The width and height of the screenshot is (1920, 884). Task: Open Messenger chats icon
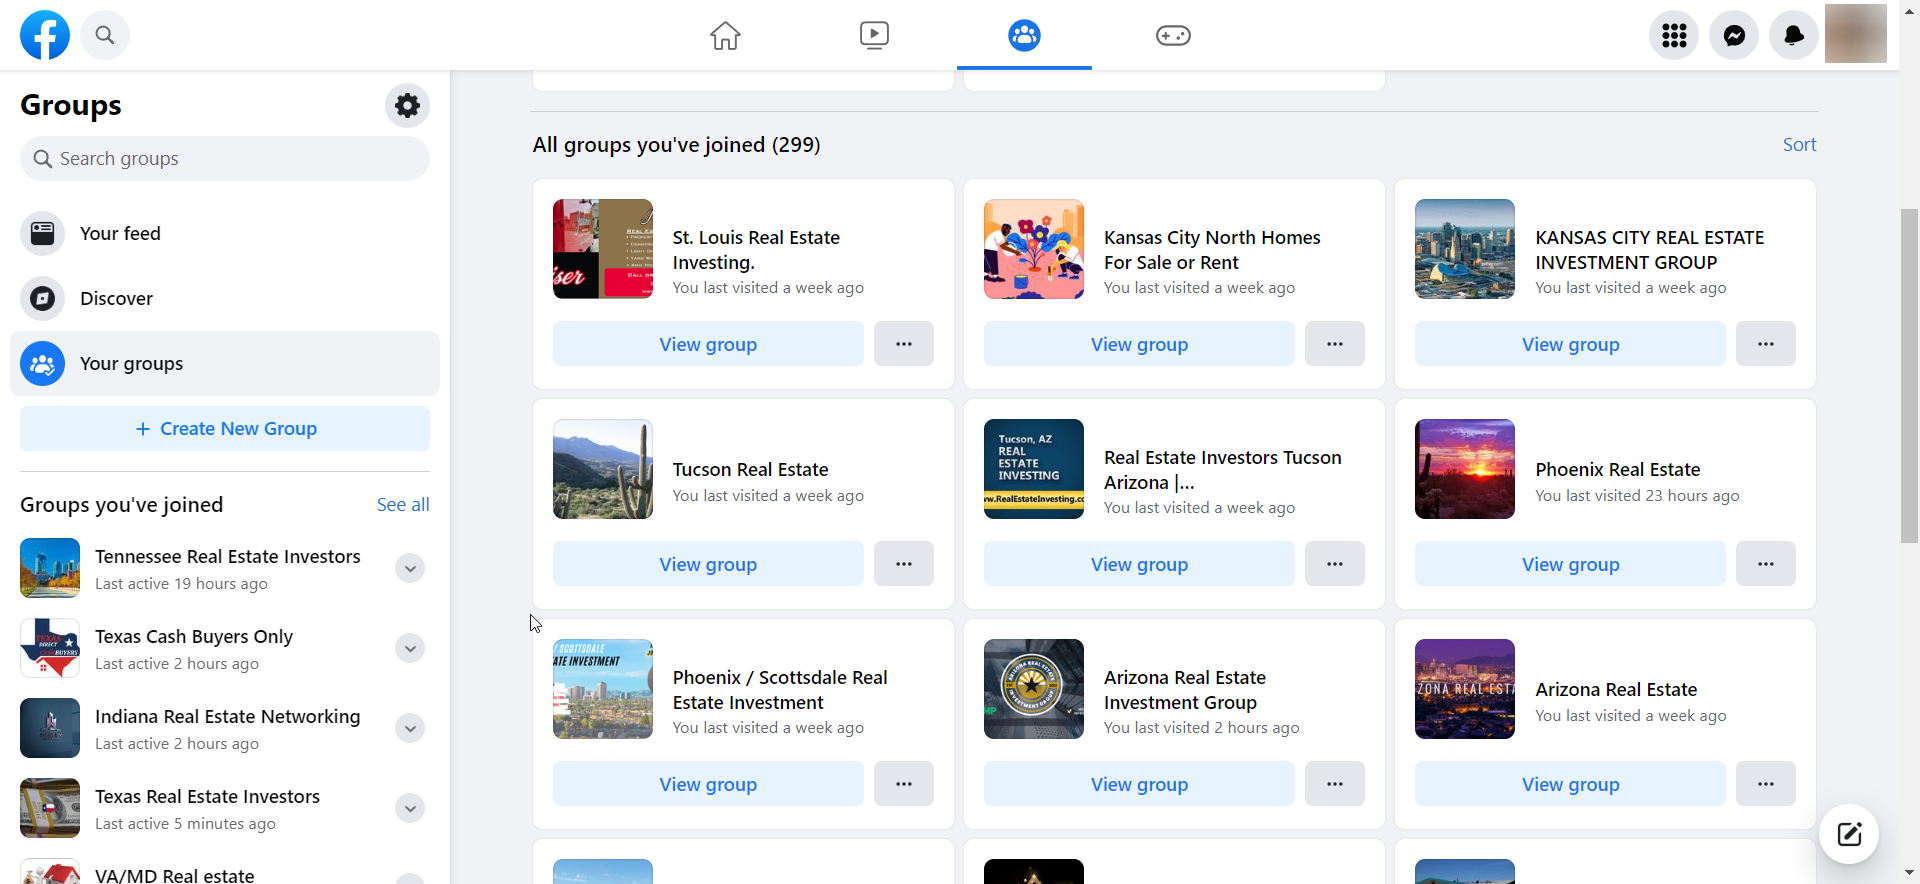click(1734, 35)
